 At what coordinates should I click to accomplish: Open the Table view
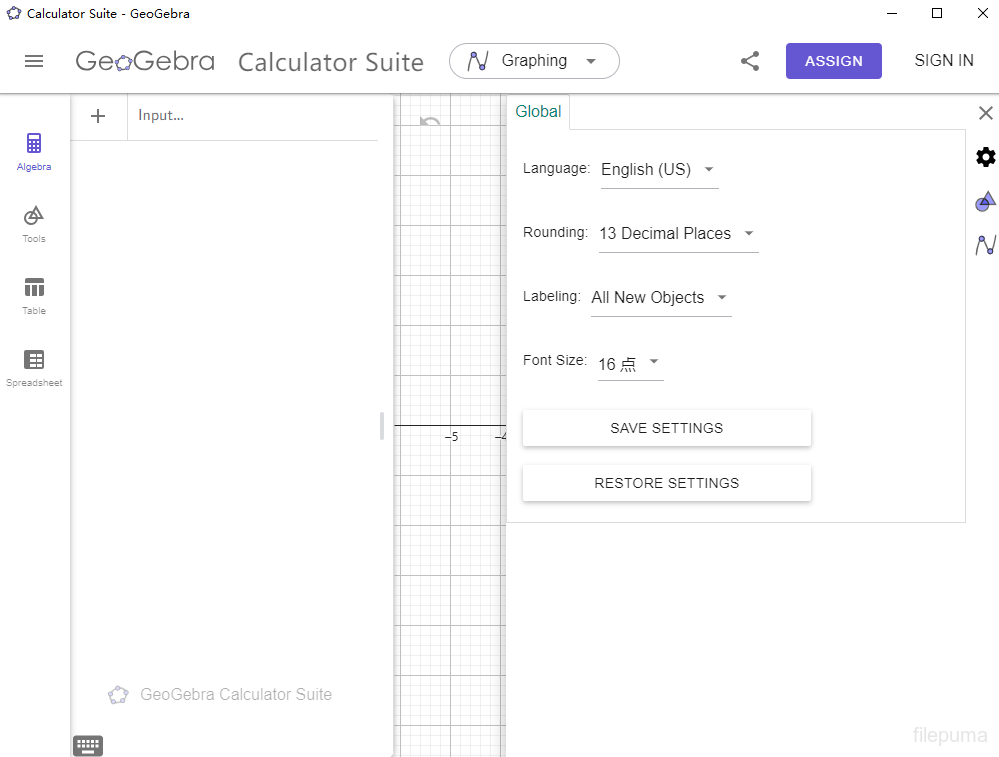pos(34,296)
